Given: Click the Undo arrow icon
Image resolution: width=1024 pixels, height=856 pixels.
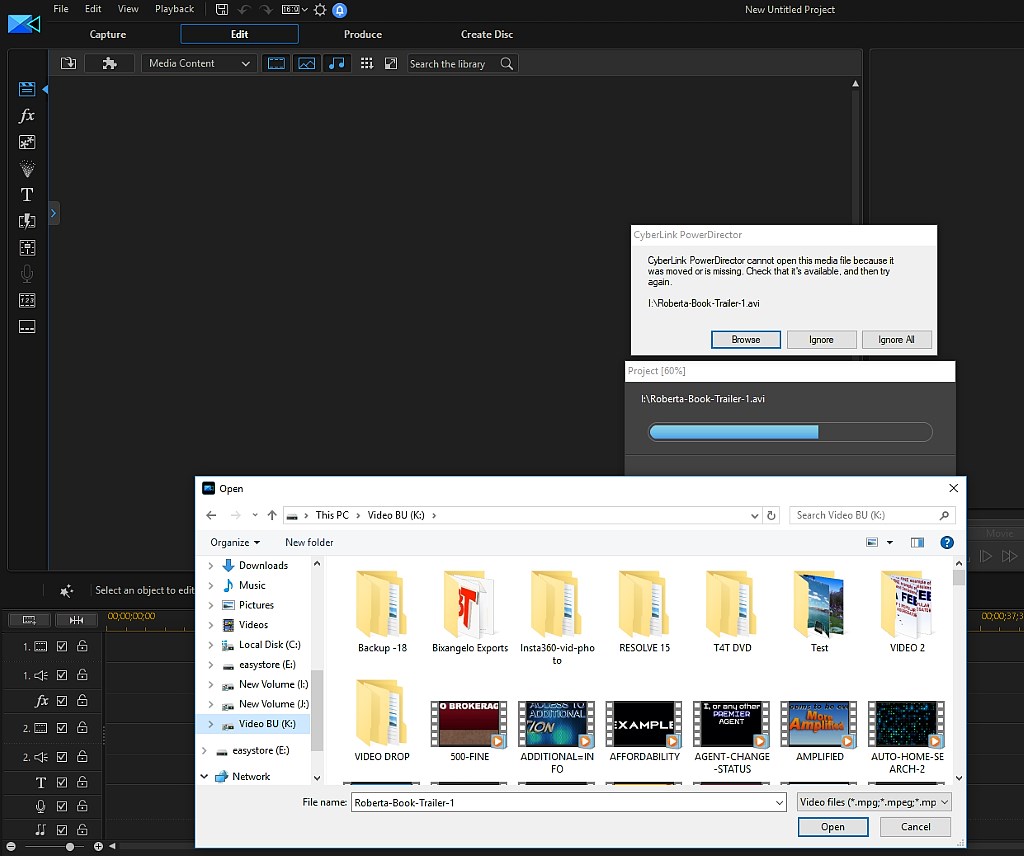Looking at the screenshot, I should pyautogui.click(x=244, y=9).
